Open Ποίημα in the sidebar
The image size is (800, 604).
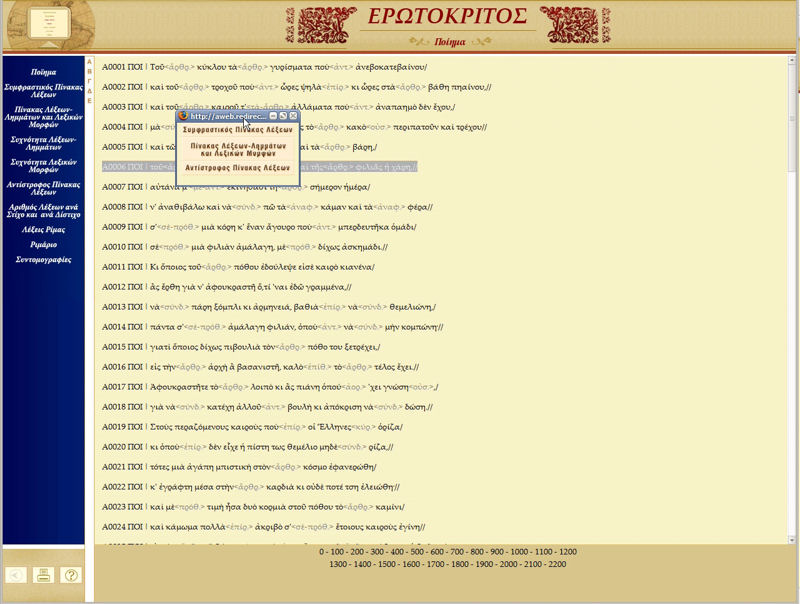(x=43, y=73)
